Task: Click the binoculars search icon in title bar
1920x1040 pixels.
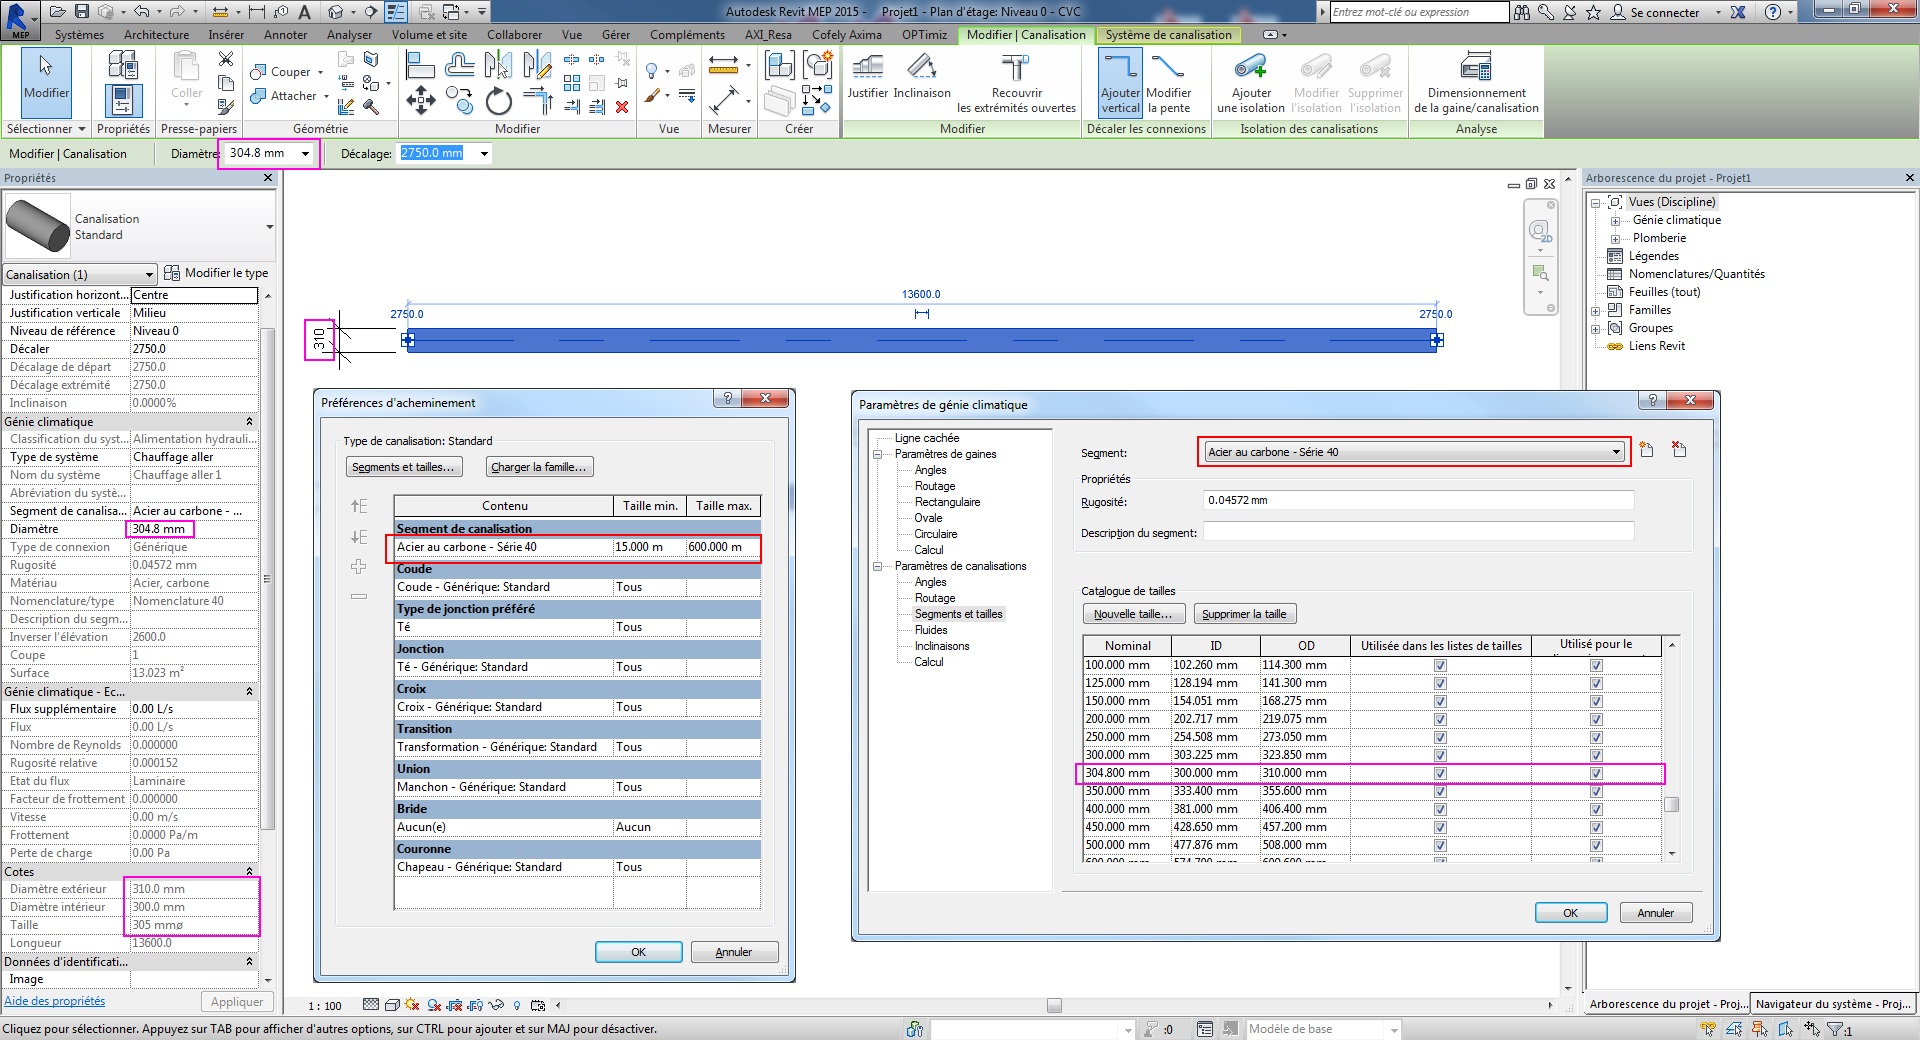Action: tap(1521, 12)
